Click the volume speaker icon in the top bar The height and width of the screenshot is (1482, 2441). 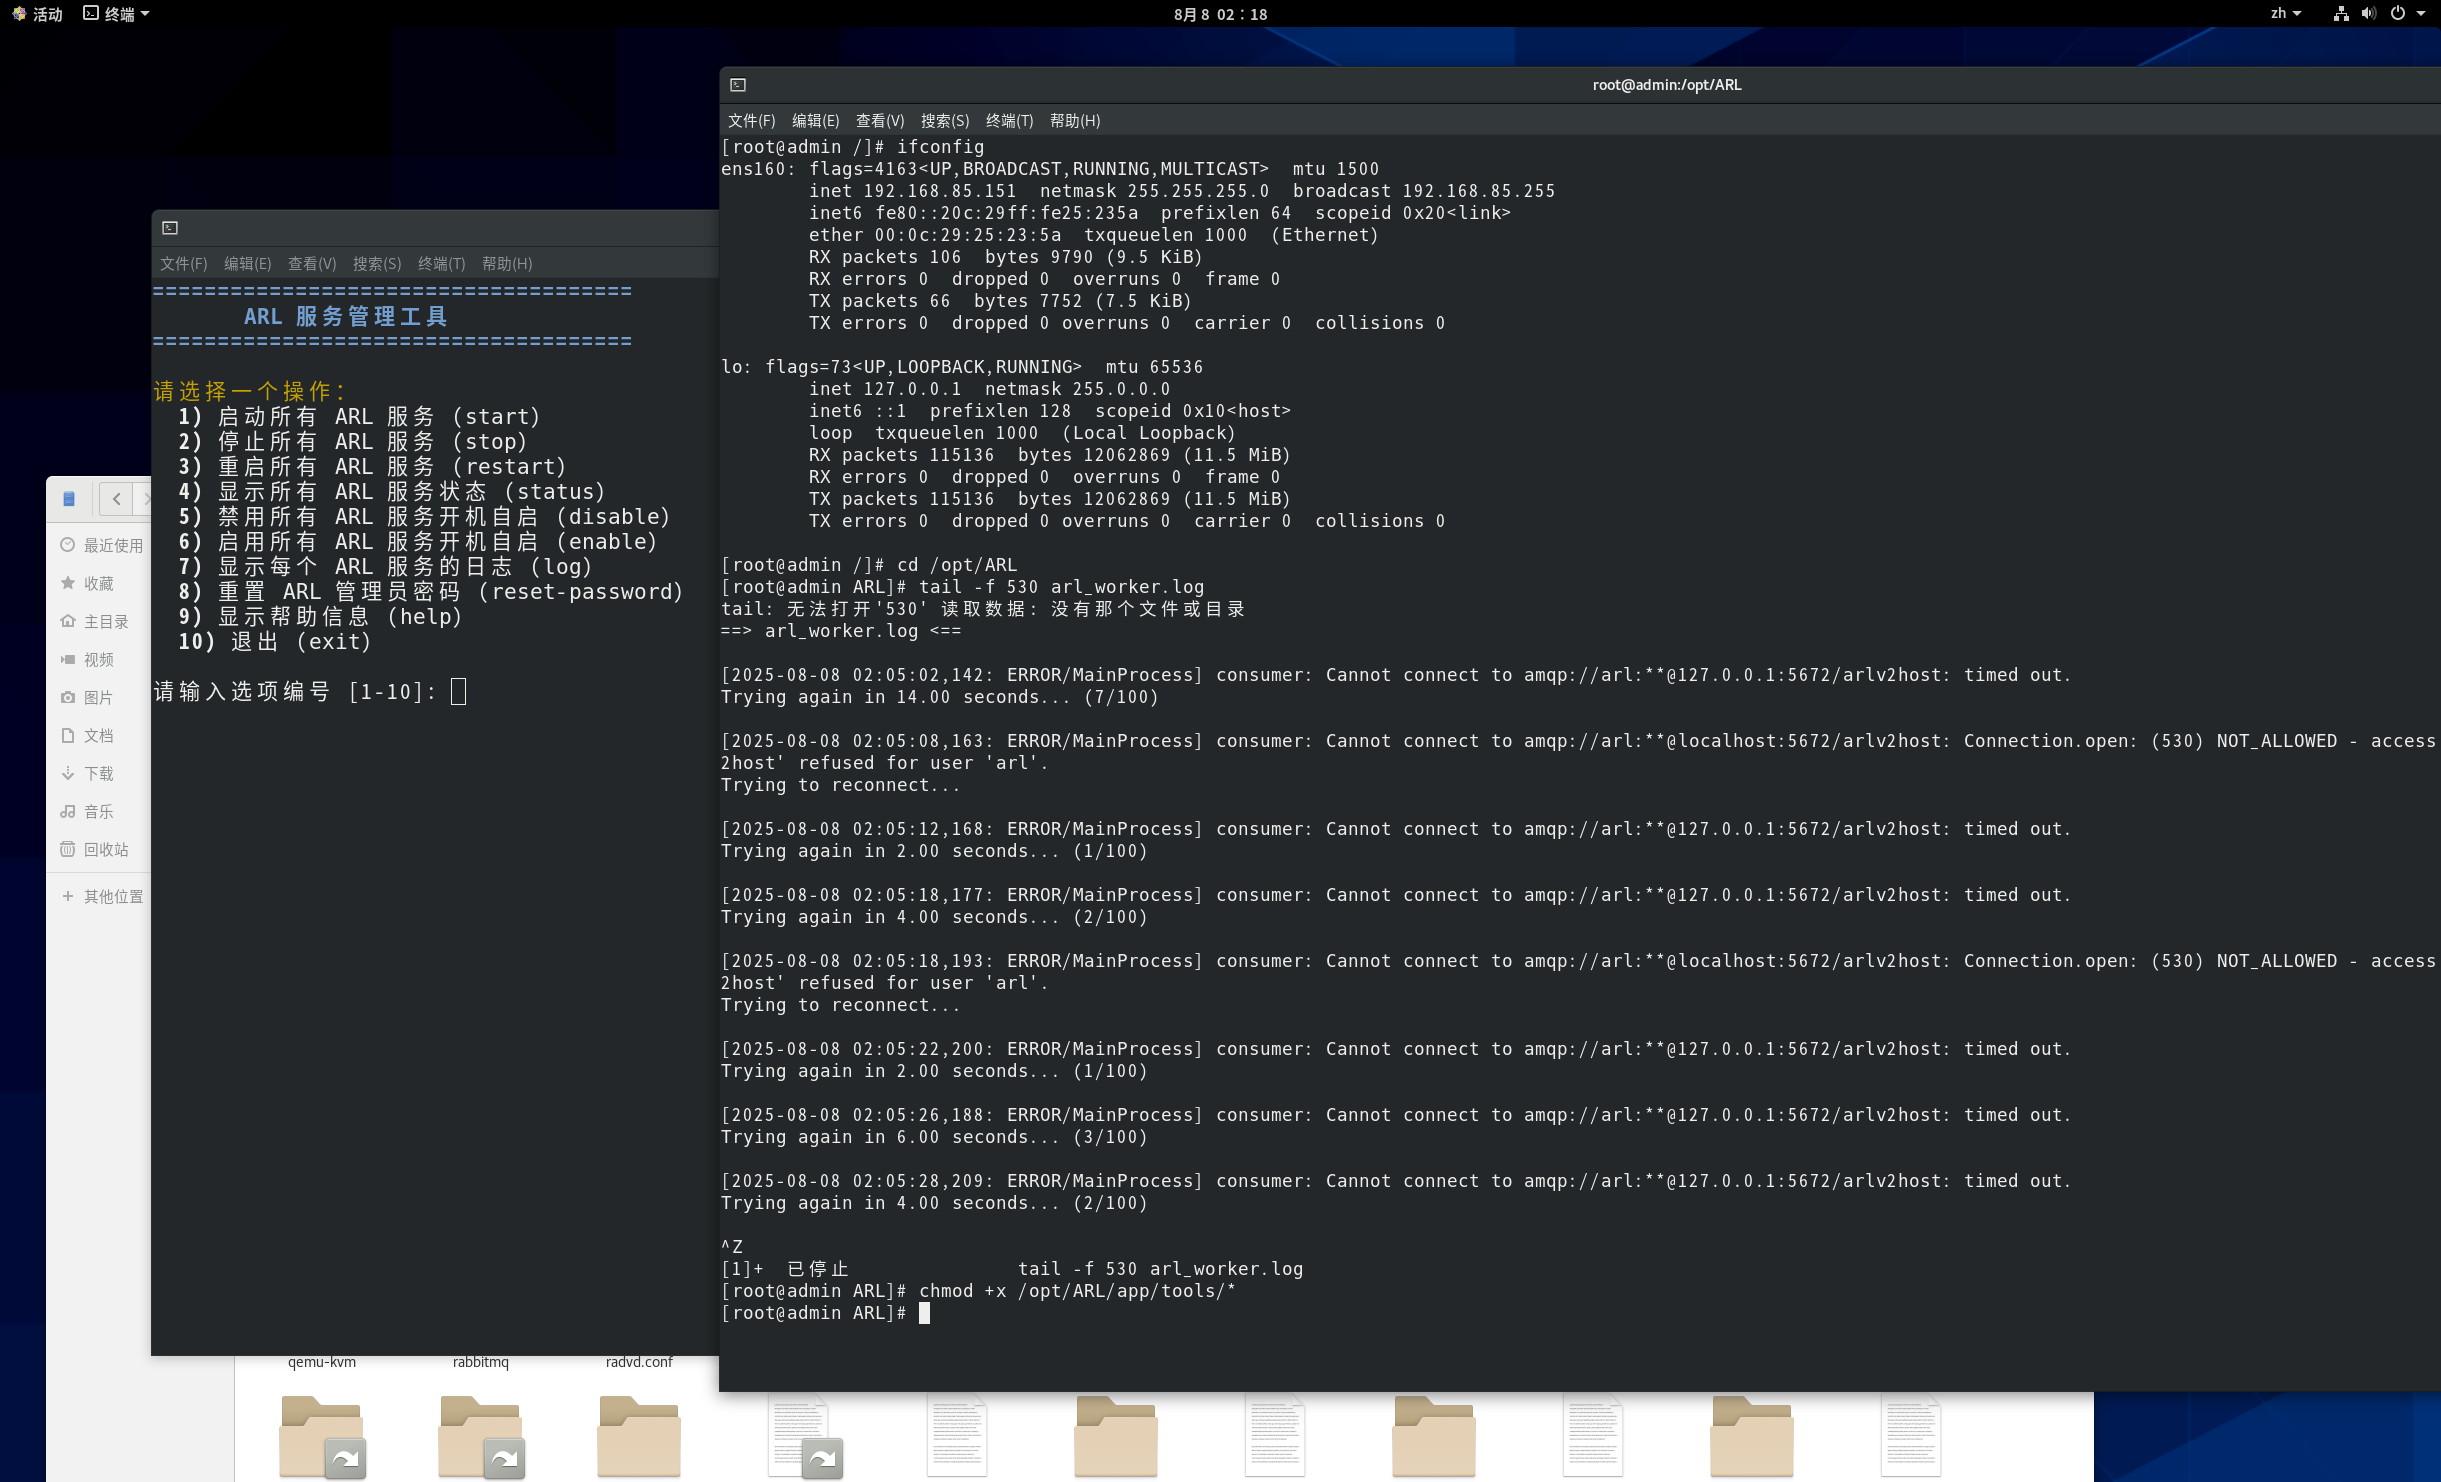[x=2369, y=14]
